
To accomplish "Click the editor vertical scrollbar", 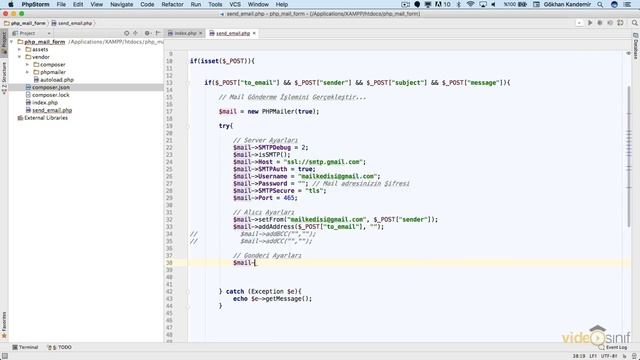I will pos(629,157).
